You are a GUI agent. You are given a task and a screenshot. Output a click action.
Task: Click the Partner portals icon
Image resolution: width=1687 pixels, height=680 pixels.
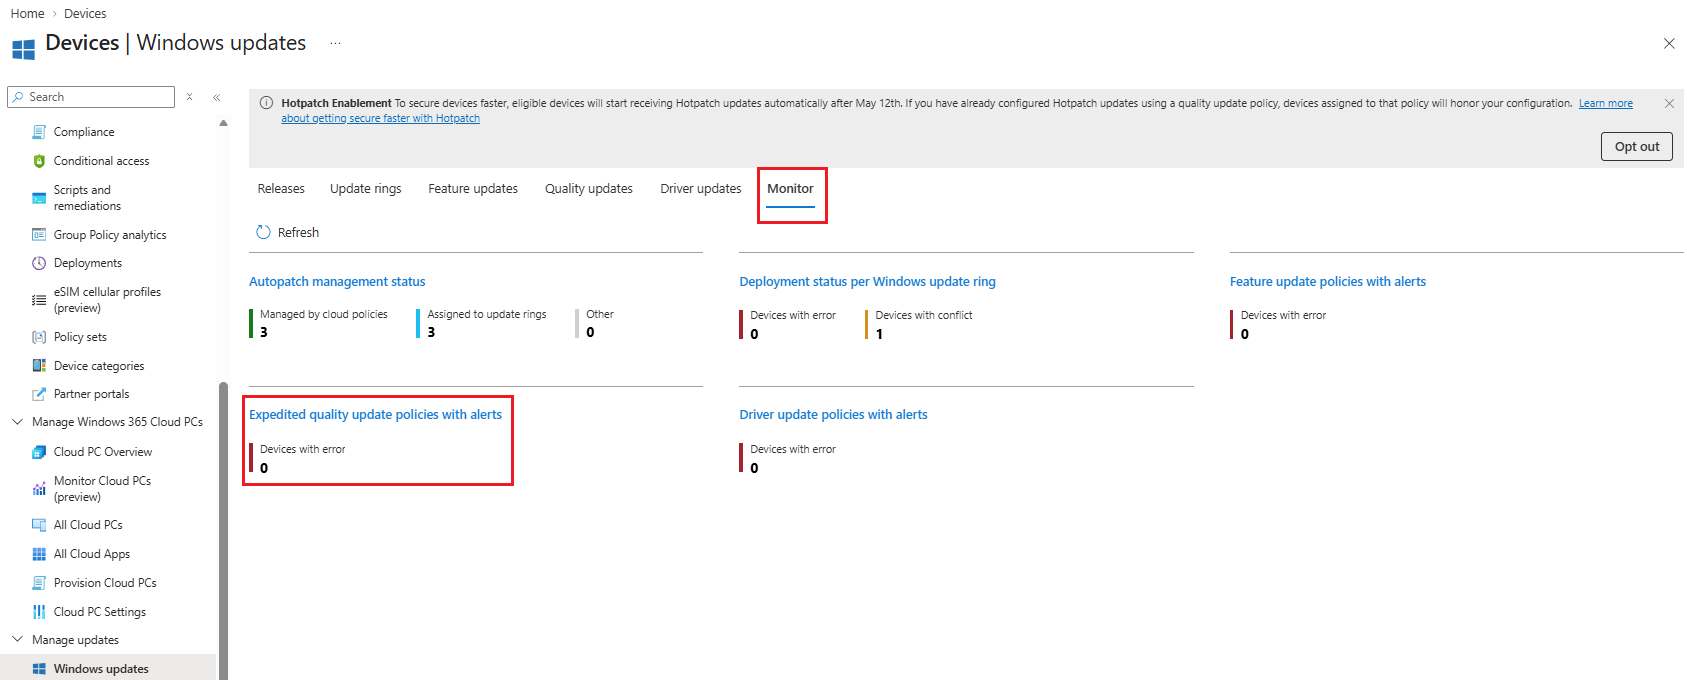tap(39, 394)
